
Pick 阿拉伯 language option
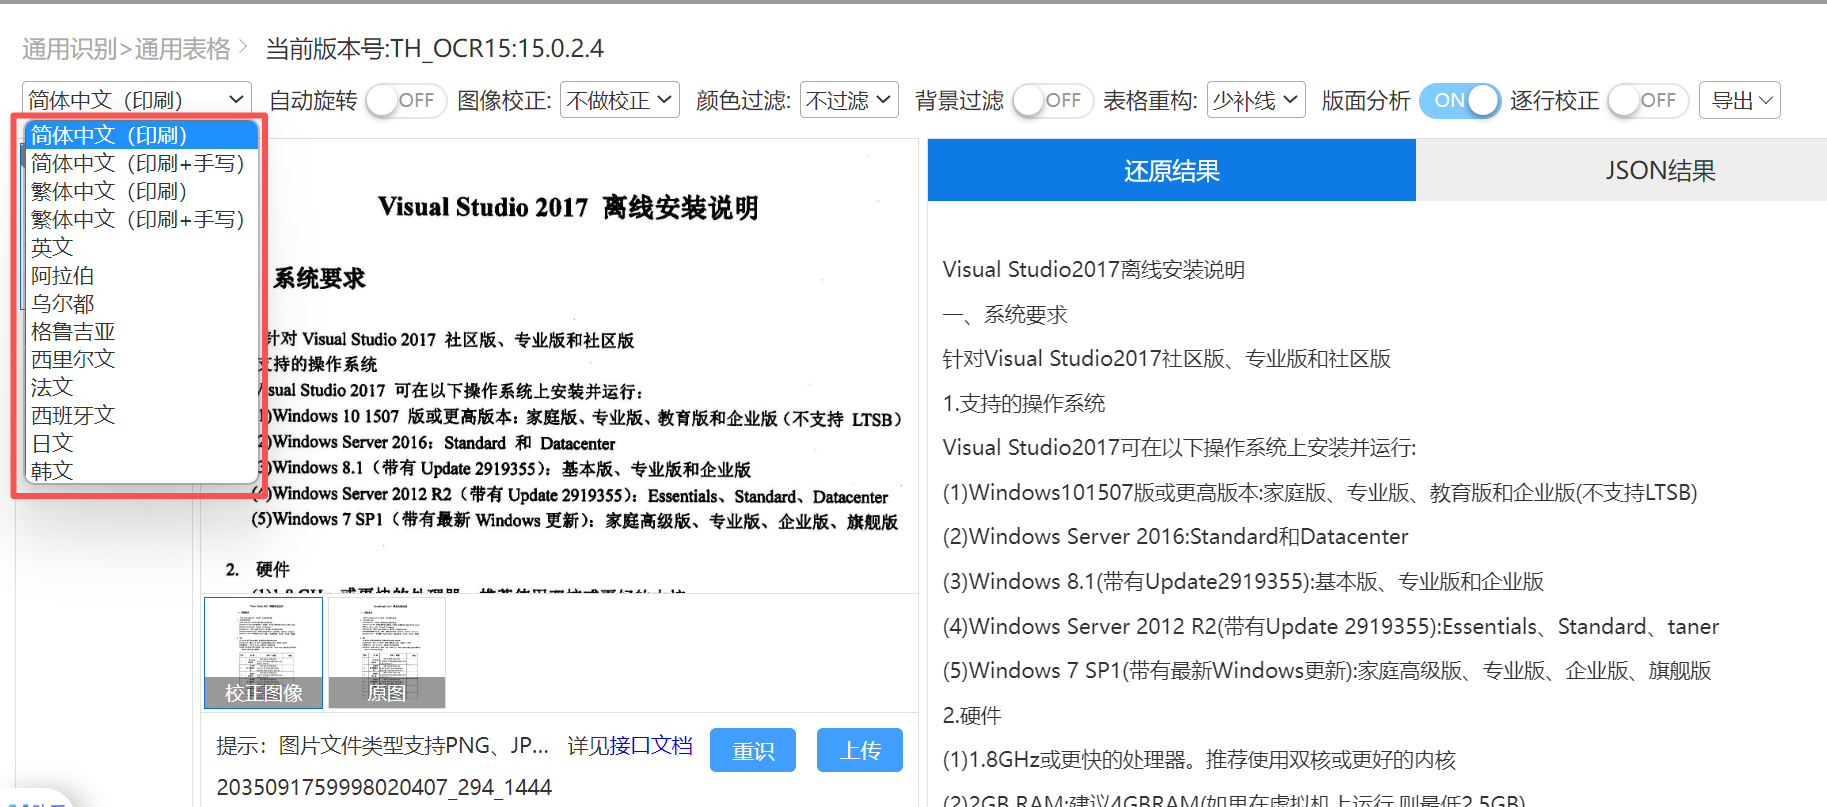pos(142,275)
